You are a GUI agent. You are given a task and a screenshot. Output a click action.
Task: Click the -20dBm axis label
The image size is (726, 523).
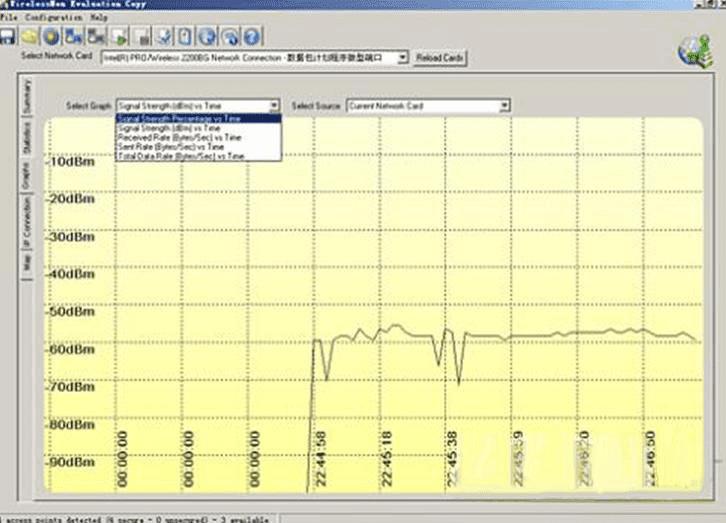70,199
